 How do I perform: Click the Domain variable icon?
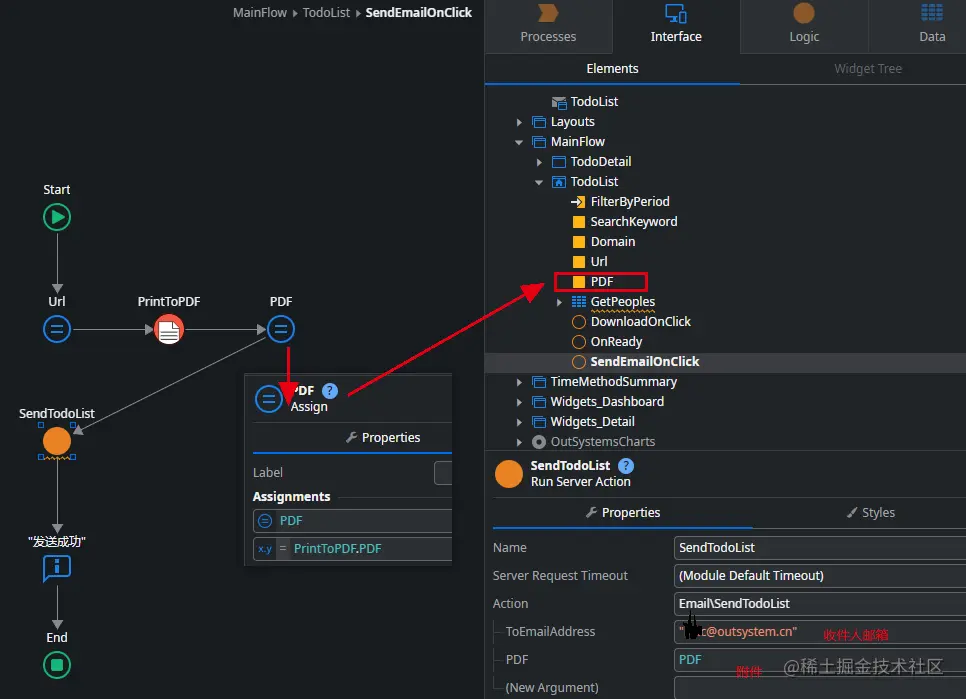click(x=578, y=242)
